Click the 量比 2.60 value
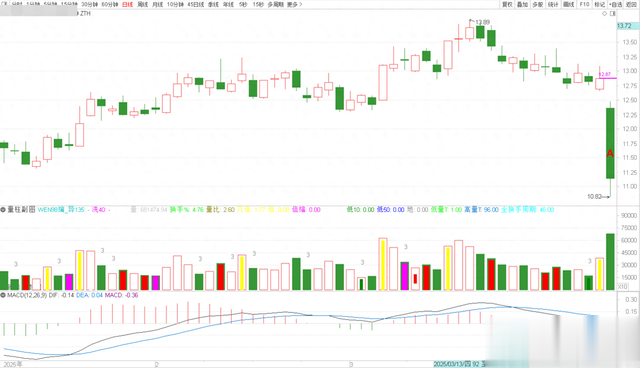The height and width of the screenshot is (368, 640). (x=220, y=210)
